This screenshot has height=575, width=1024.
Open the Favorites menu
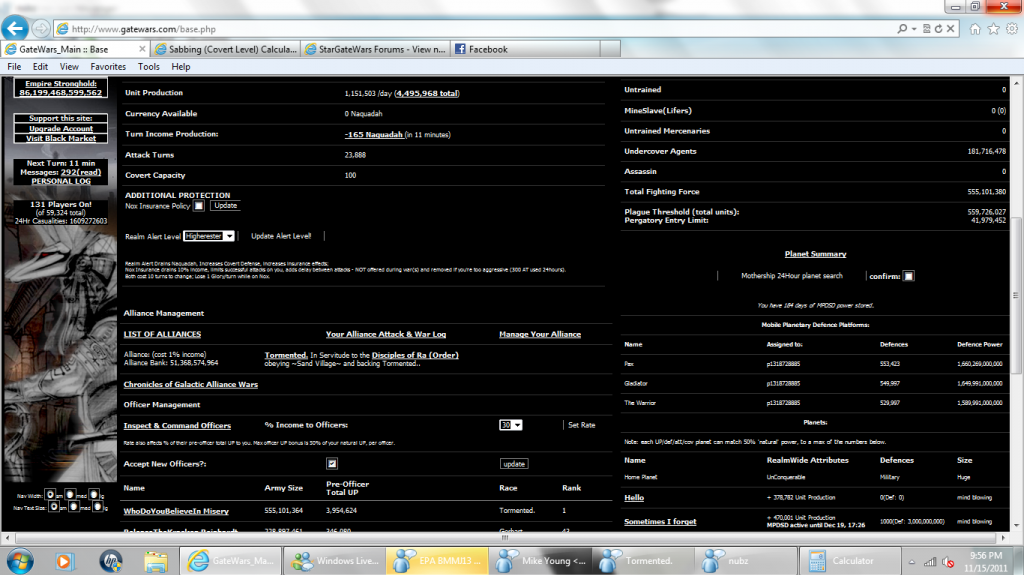tap(108, 67)
